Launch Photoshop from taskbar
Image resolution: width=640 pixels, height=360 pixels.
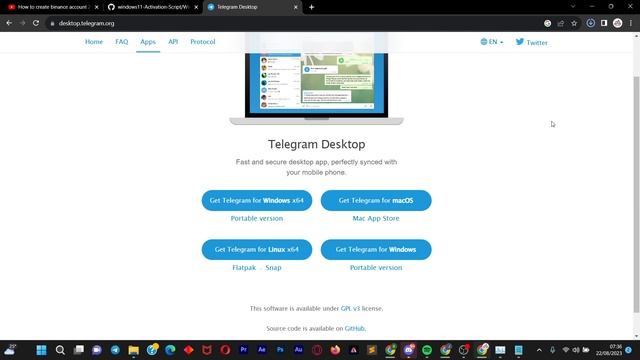pos(280,350)
